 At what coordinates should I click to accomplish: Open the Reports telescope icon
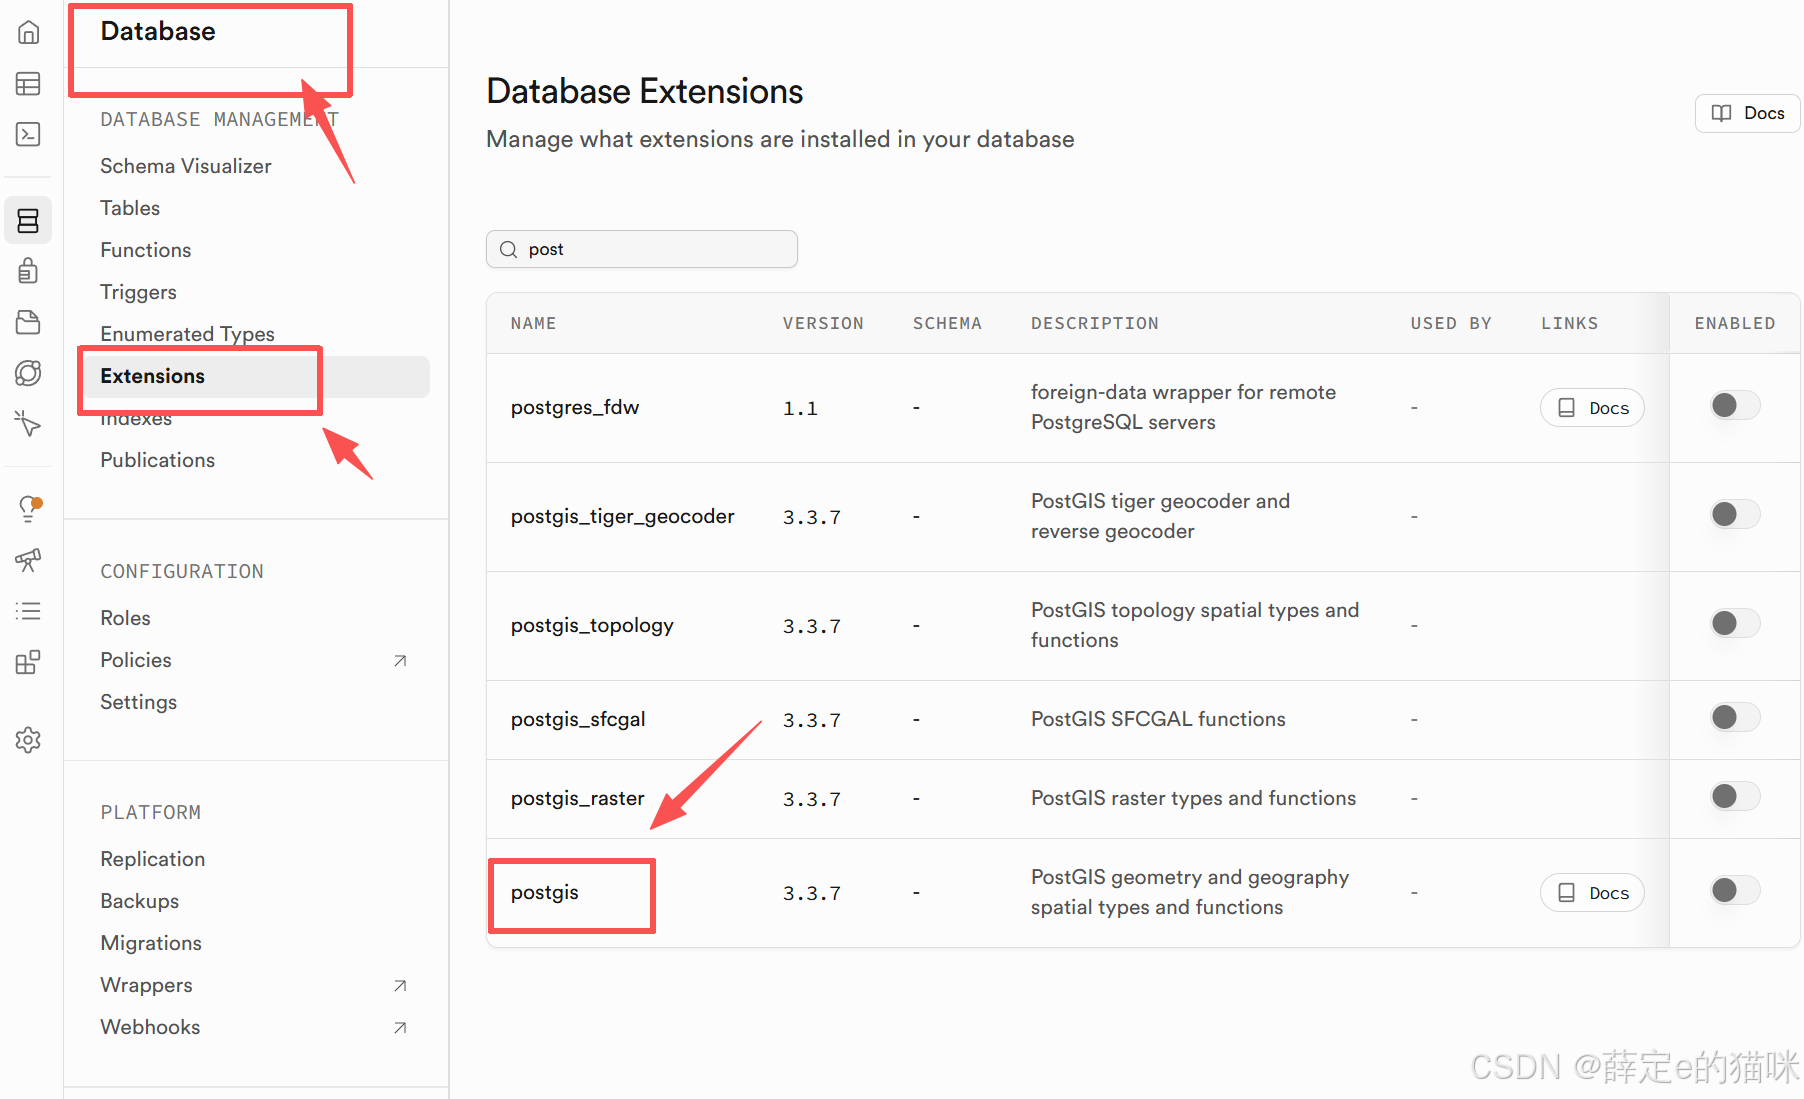(x=29, y=560)
